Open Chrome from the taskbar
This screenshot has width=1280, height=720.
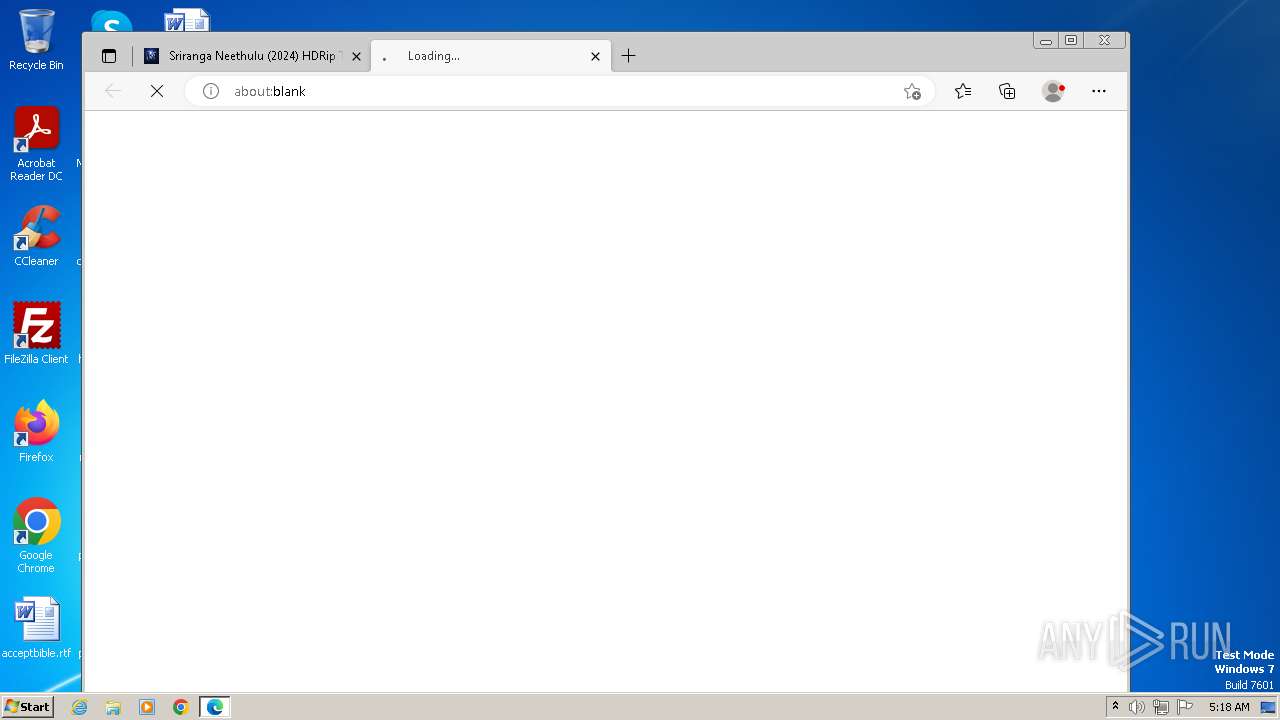181,707
